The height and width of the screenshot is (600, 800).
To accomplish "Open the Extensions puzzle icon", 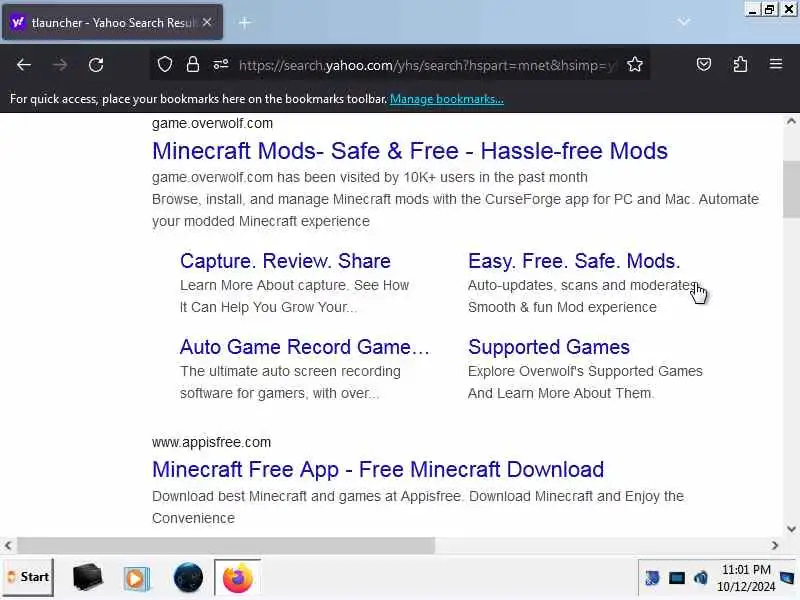I will (740, 64).
